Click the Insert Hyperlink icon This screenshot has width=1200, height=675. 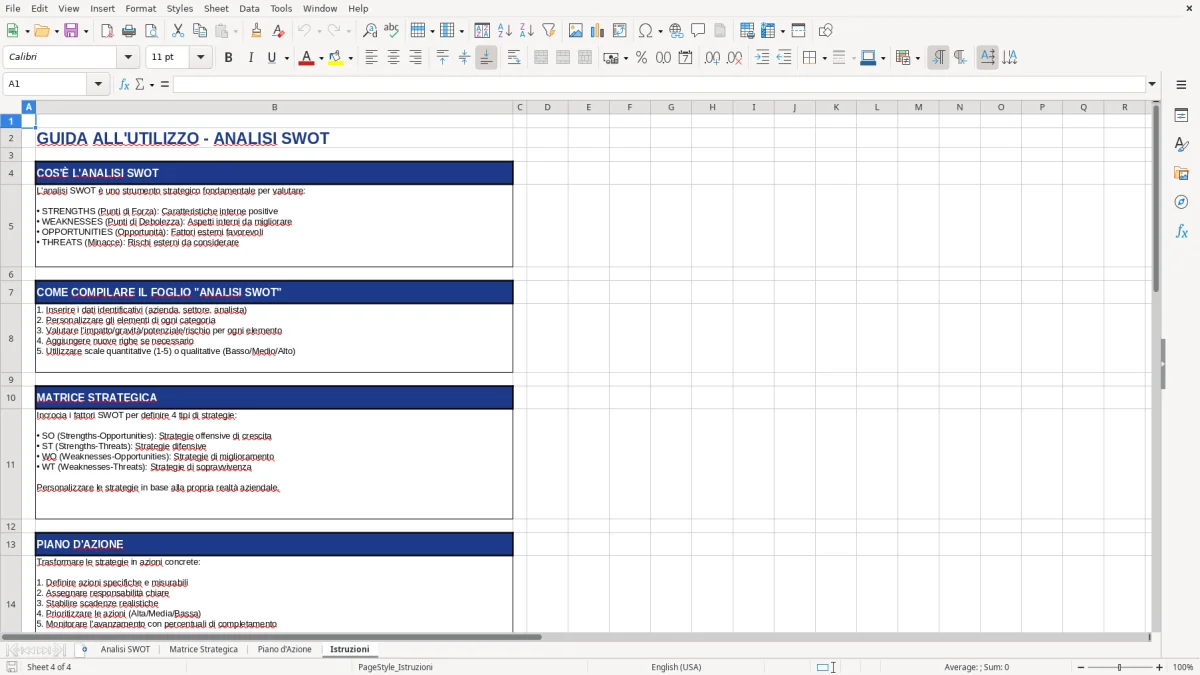pyautogui.click(x=676, y=30)
